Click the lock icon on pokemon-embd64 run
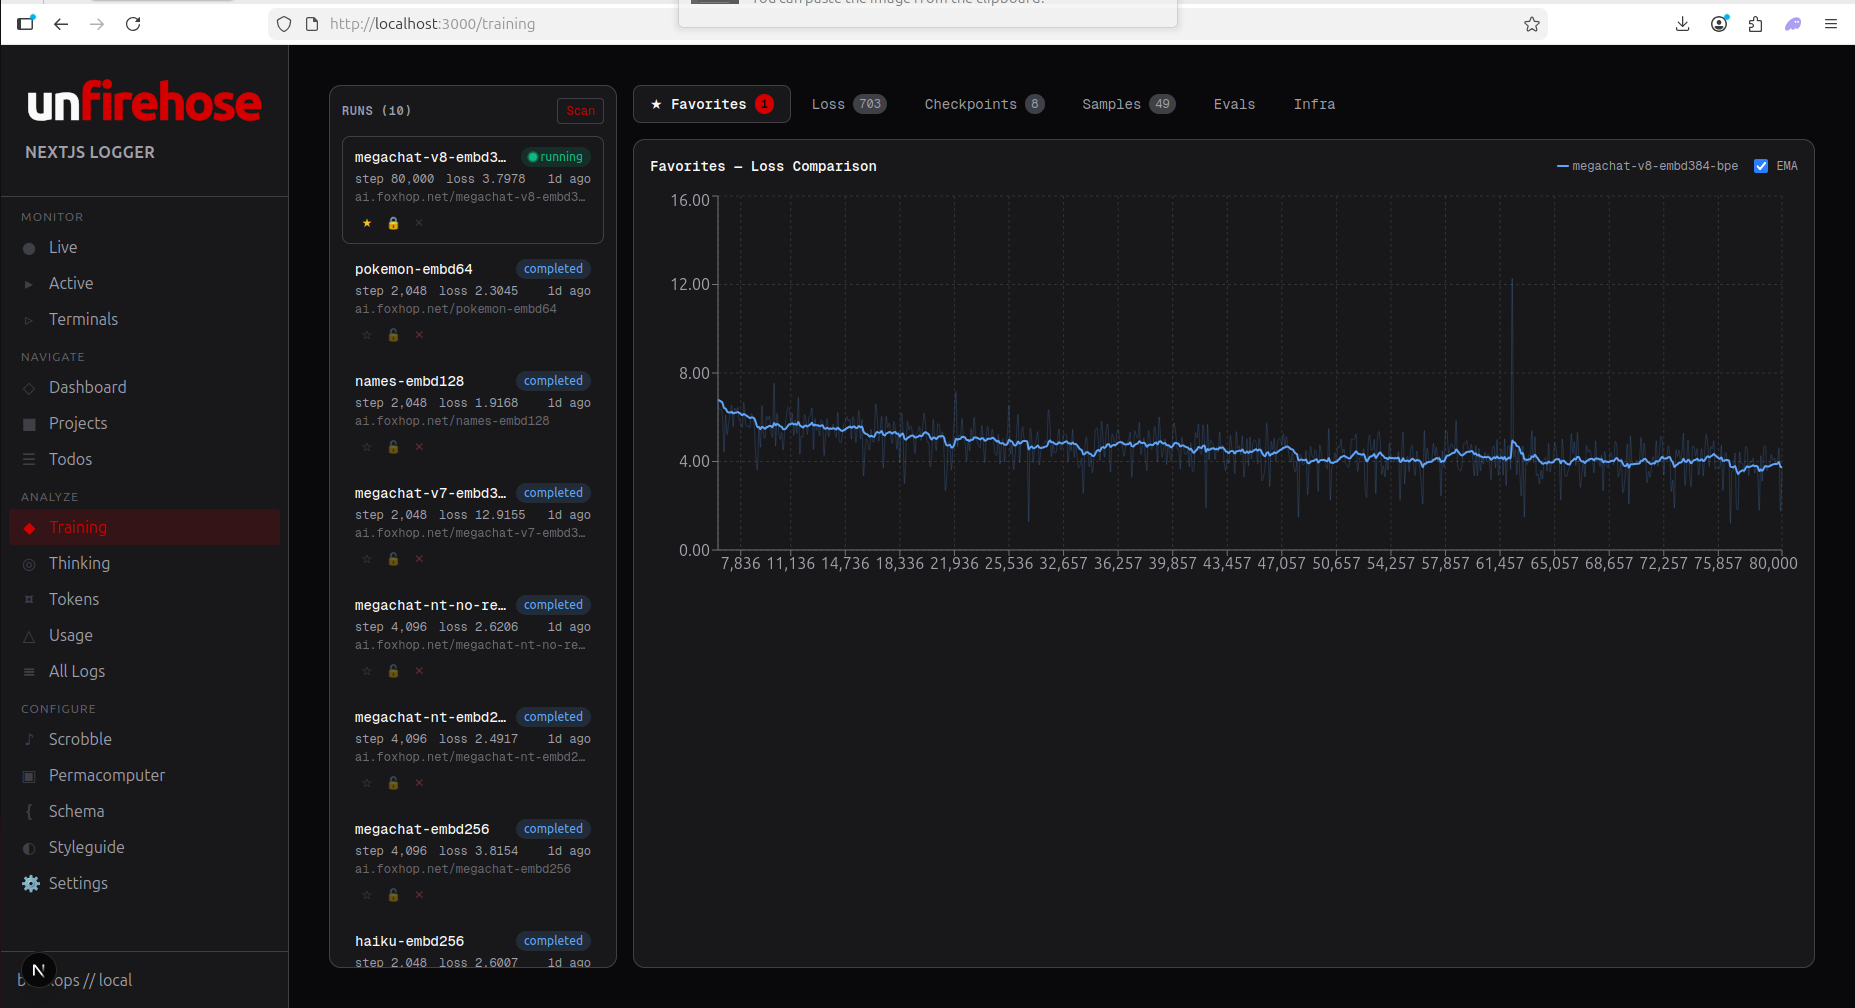 [393, 335]
